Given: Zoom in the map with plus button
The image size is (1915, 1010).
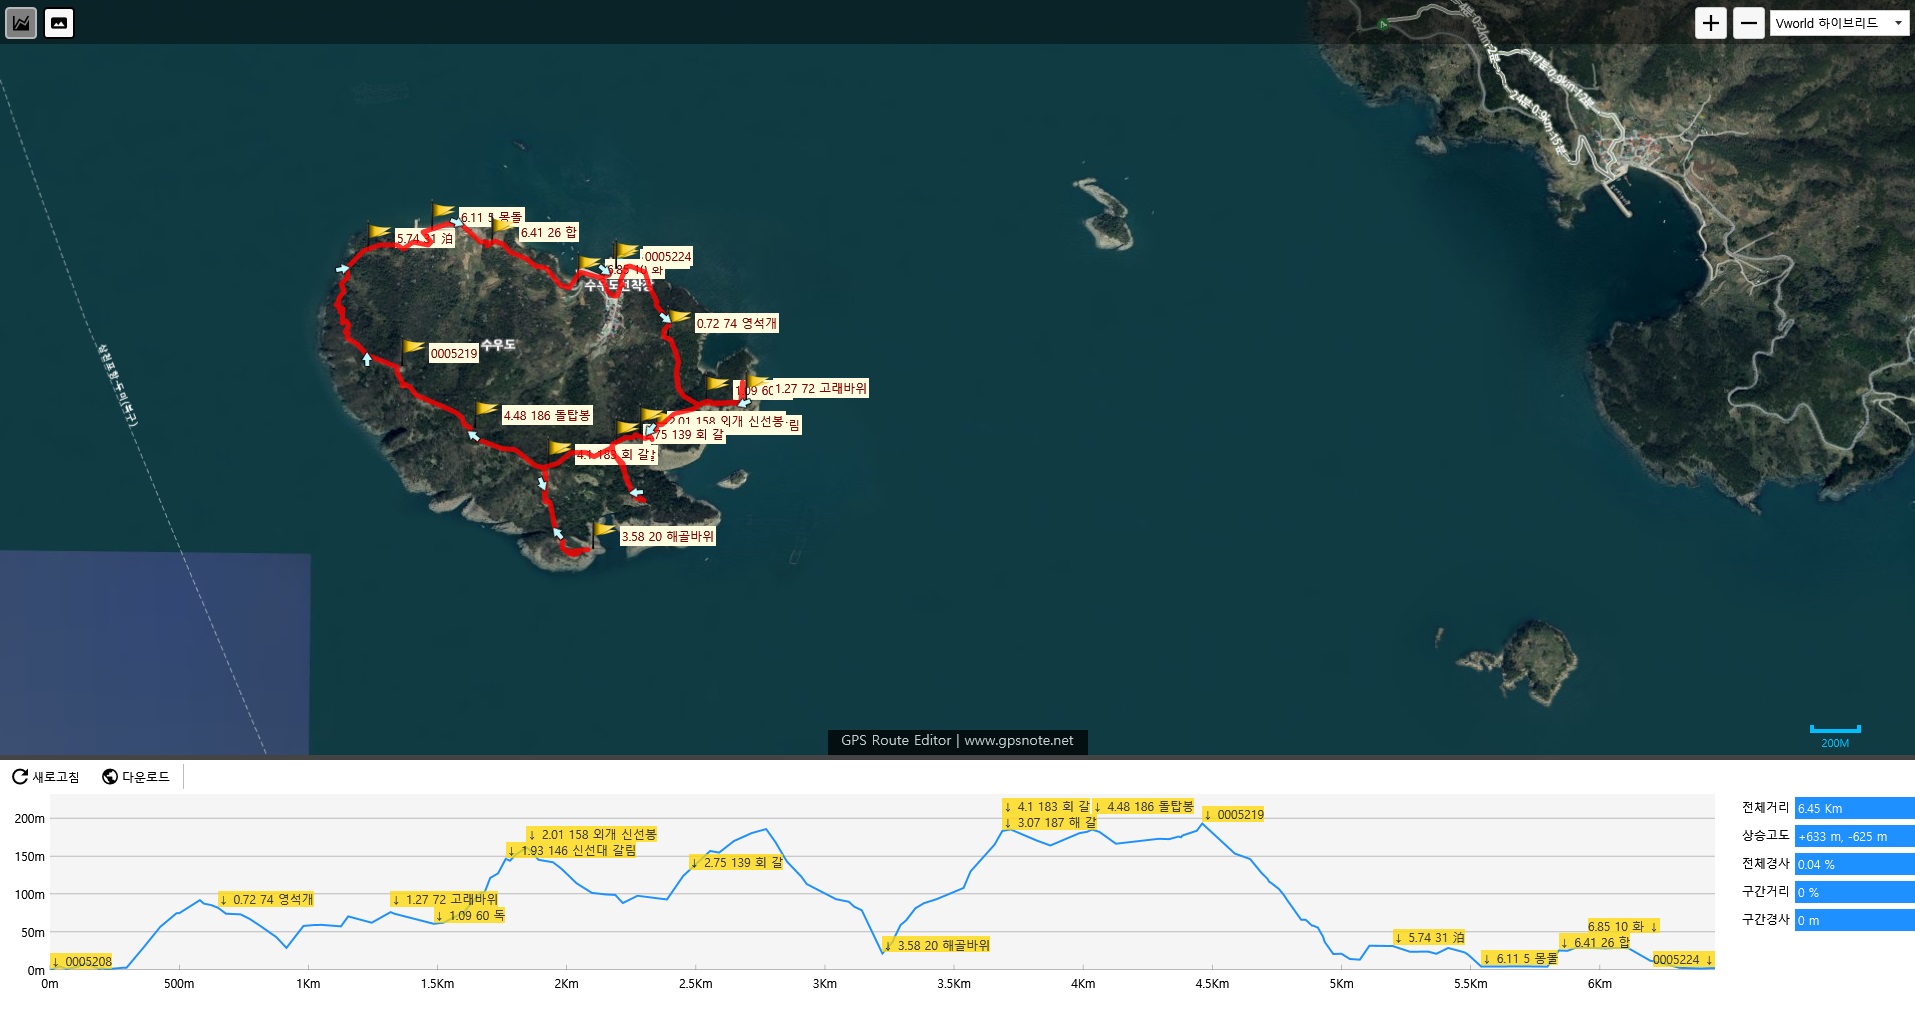Looking at the screenshot, I should click(x=1711, y=23).
